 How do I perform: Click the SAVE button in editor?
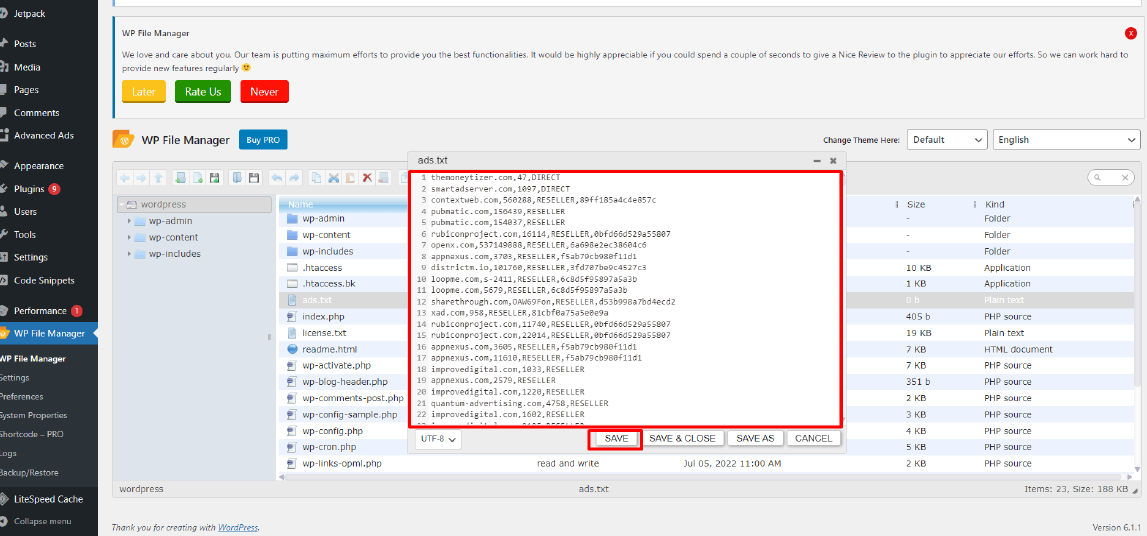point(616,438)
